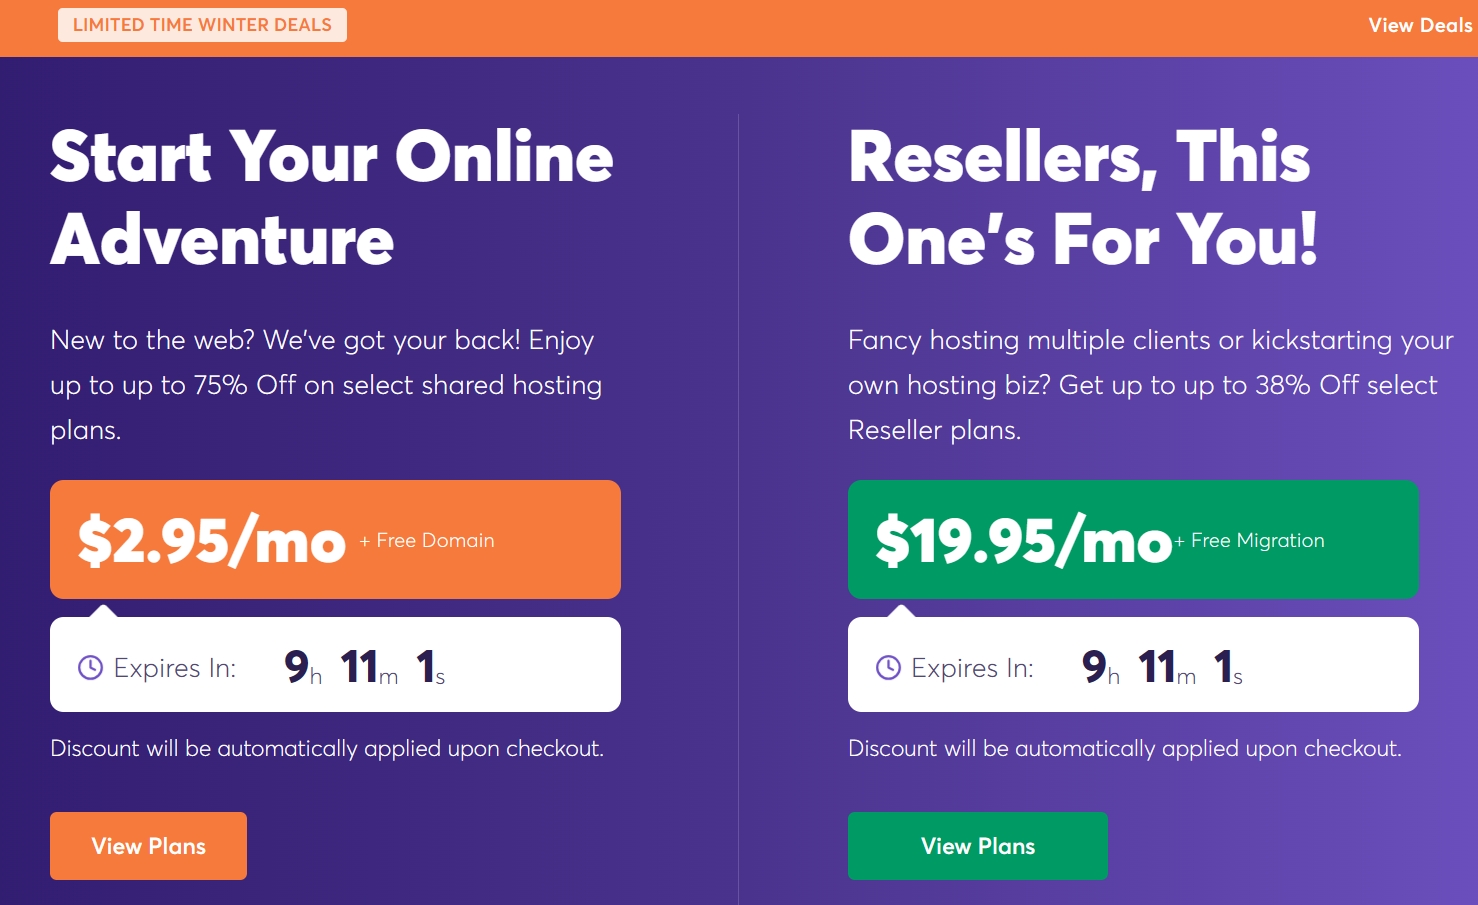Click the discount checkout note under reseller offer
1478x905 pixels.
(x=1124, y=748)
